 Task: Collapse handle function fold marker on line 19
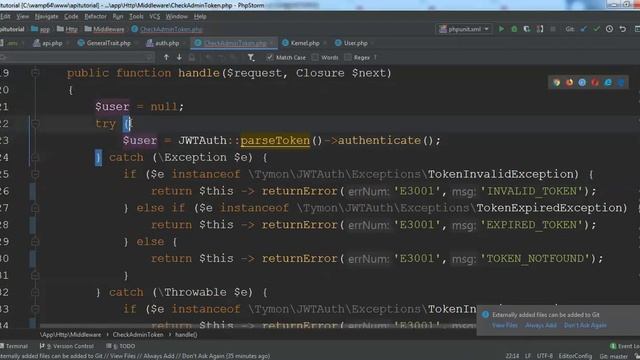tap(35, 73)
